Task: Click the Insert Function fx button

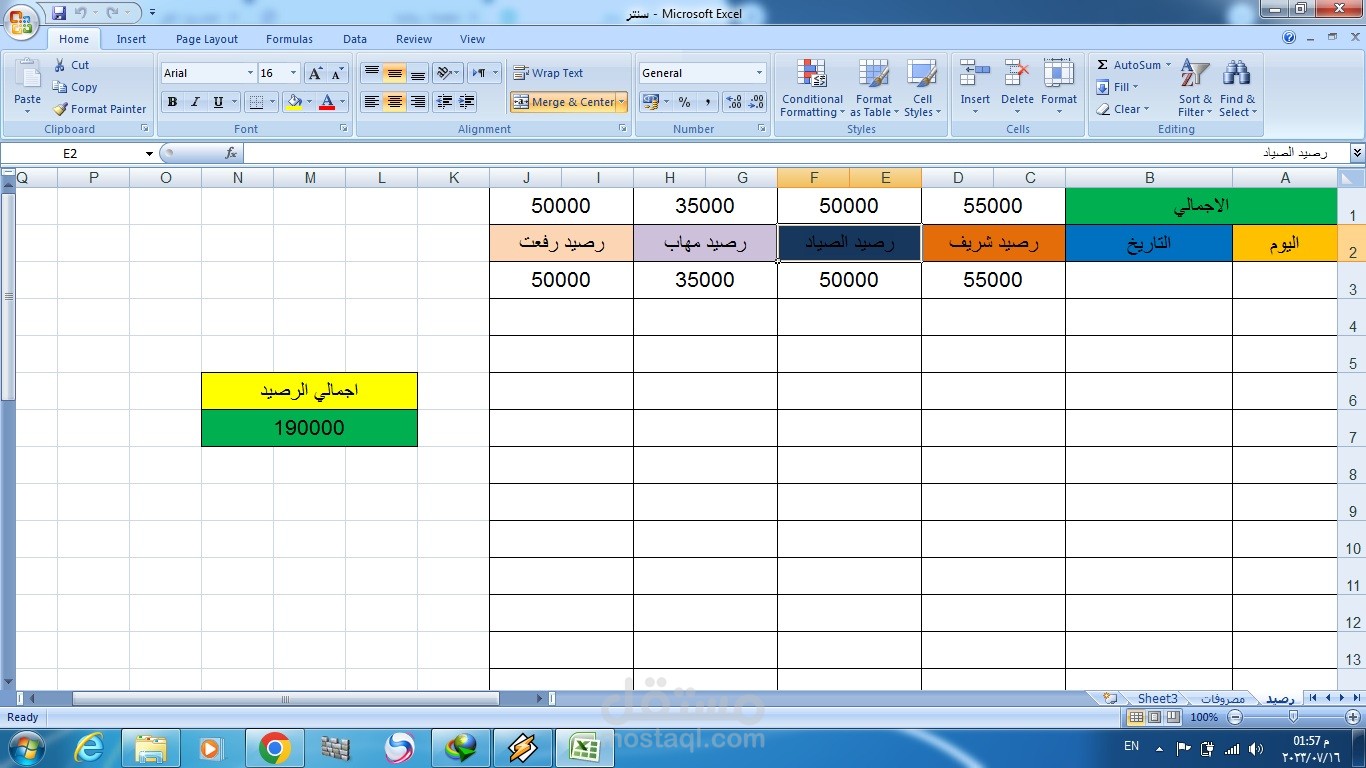Action: 231,153
